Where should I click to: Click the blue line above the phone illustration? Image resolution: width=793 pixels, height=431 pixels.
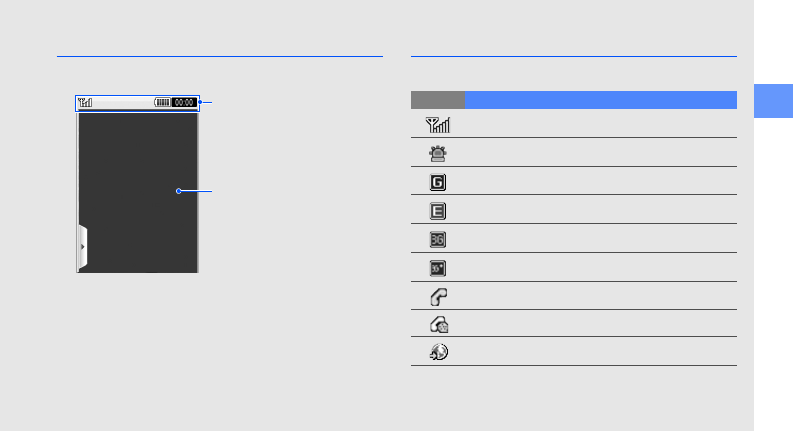220,57
